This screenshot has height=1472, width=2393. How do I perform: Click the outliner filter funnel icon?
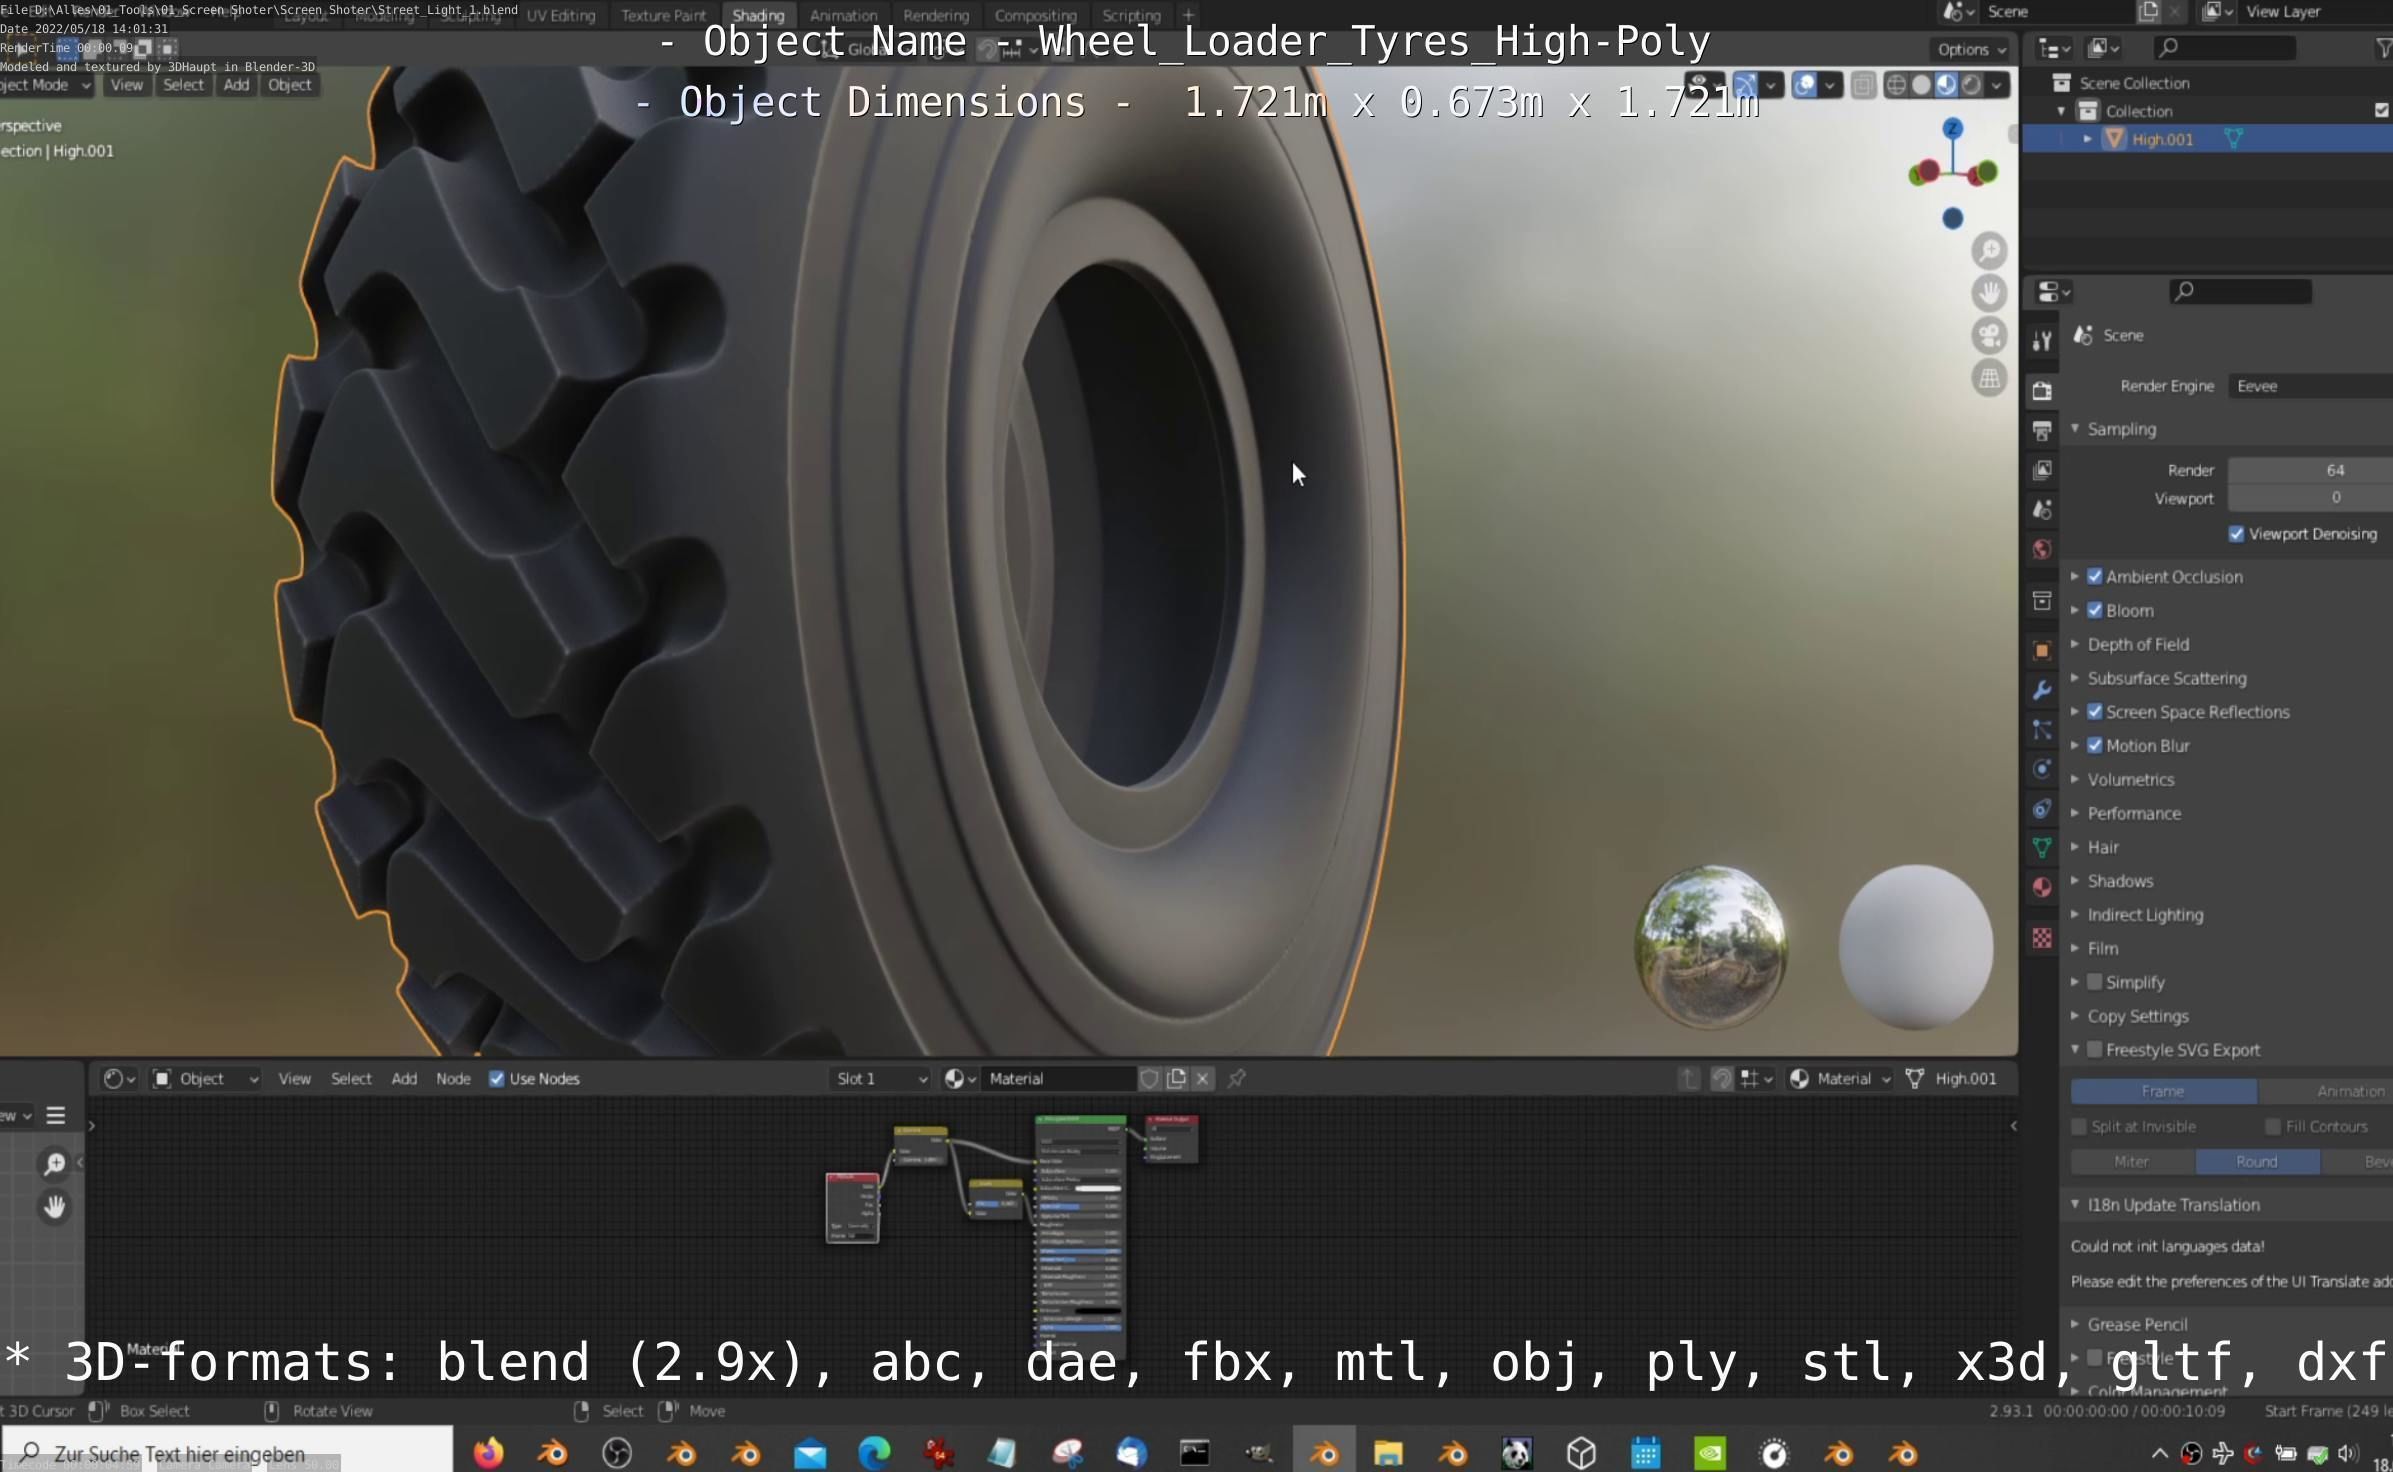[2383, 47]
